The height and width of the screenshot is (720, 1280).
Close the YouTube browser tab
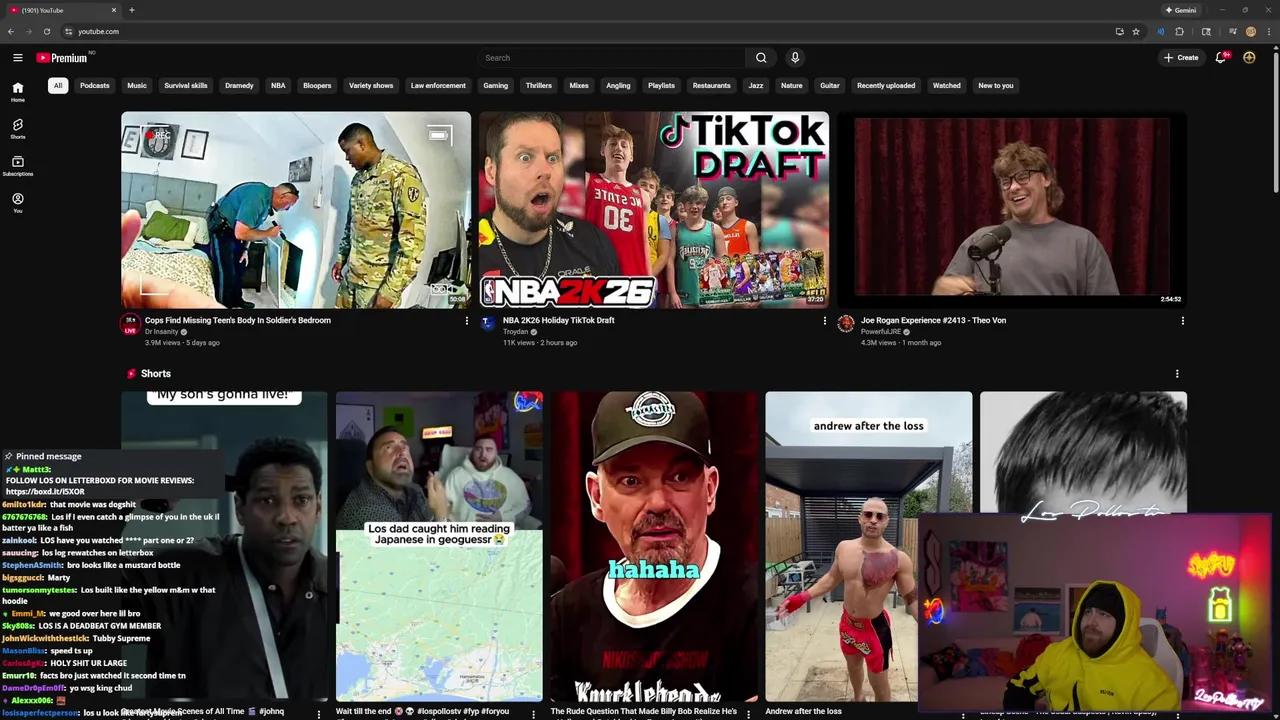click(x=113, y=10)
